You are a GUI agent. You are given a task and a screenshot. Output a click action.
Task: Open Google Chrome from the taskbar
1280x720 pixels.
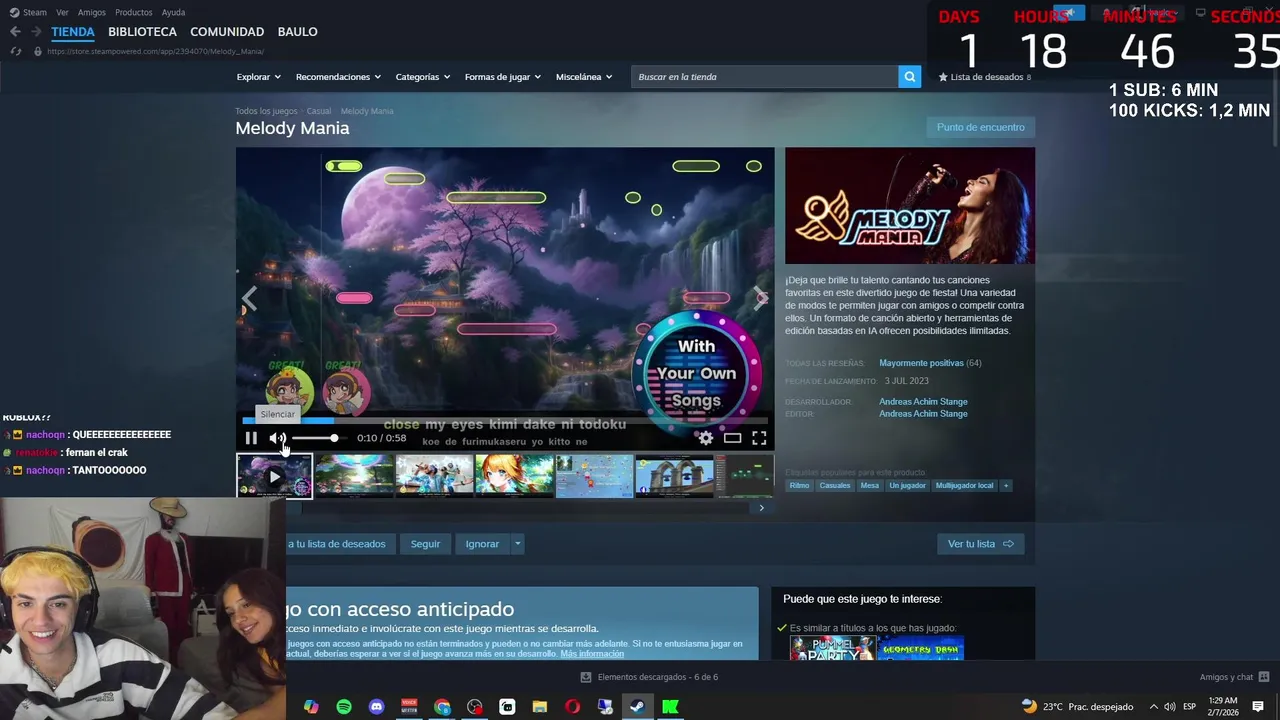tap(442, 707)
